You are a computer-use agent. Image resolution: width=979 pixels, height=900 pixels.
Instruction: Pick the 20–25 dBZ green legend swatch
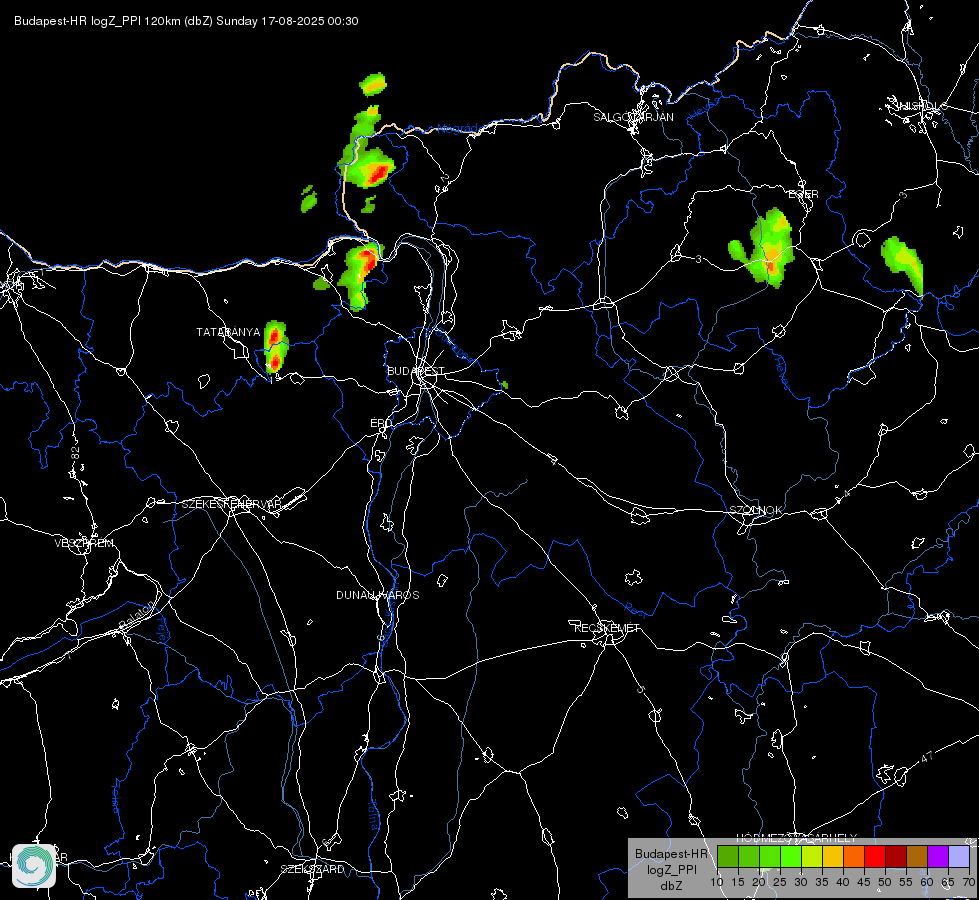pyautogui.click(x=770, y=856)
